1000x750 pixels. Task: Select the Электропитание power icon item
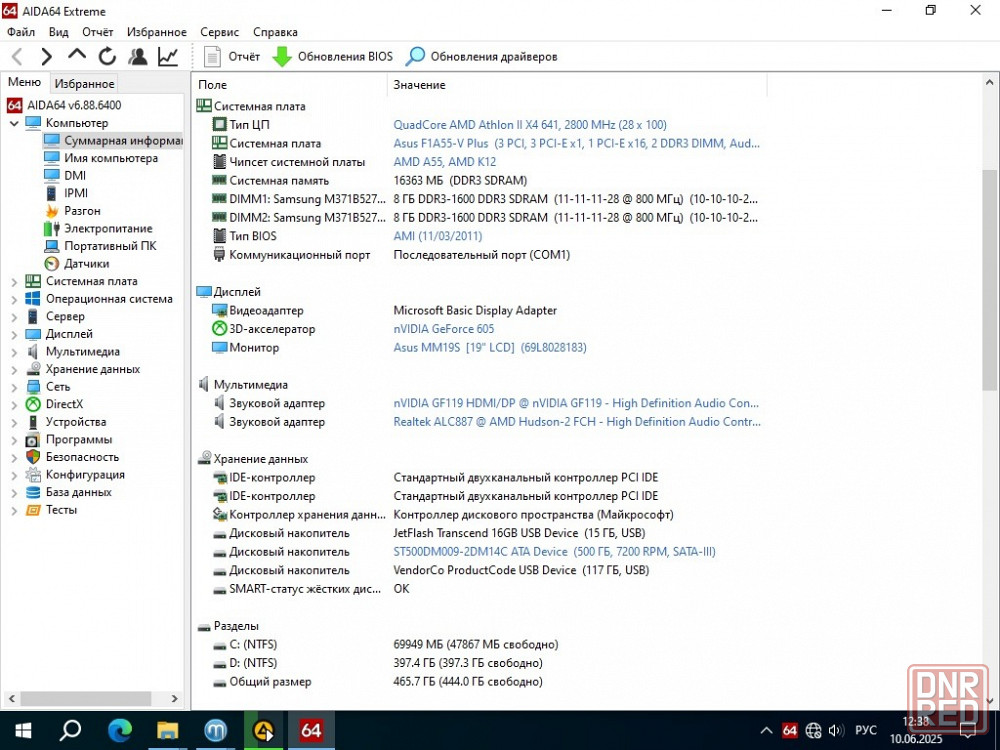[52, 228]
